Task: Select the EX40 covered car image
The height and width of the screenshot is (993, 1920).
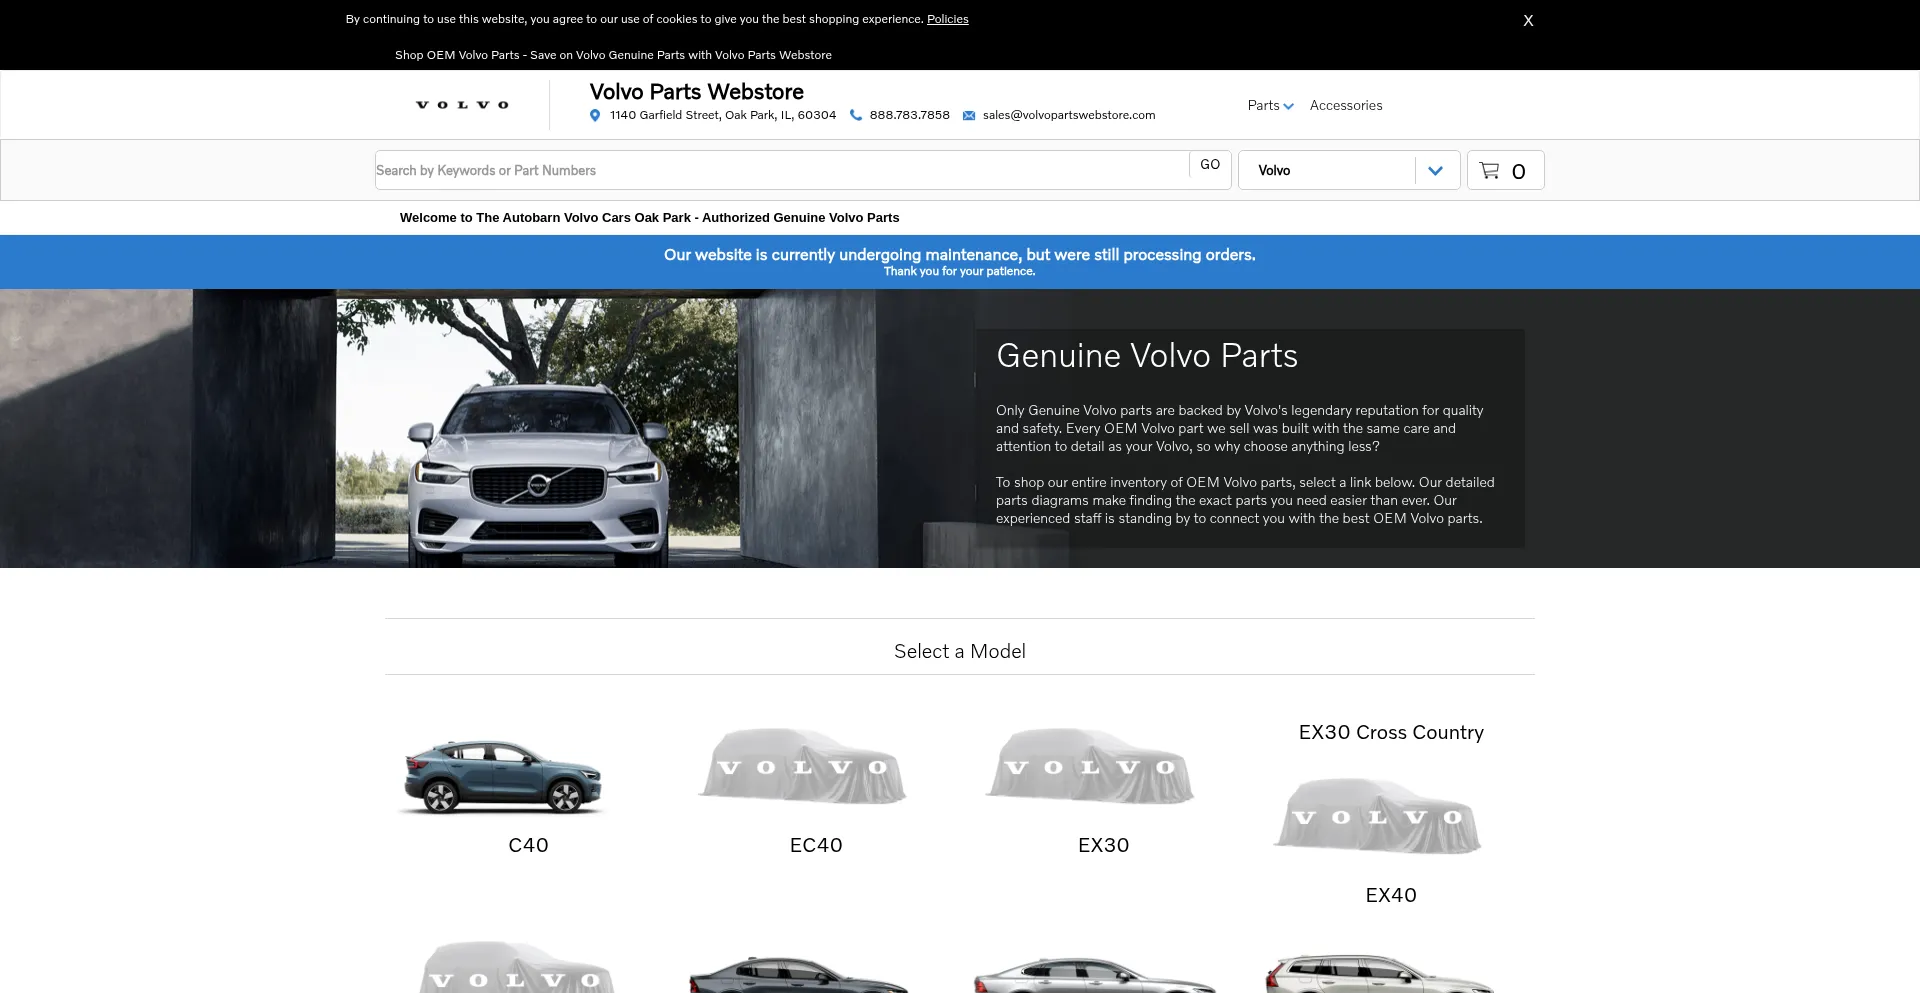Action: pos(1378,815)
